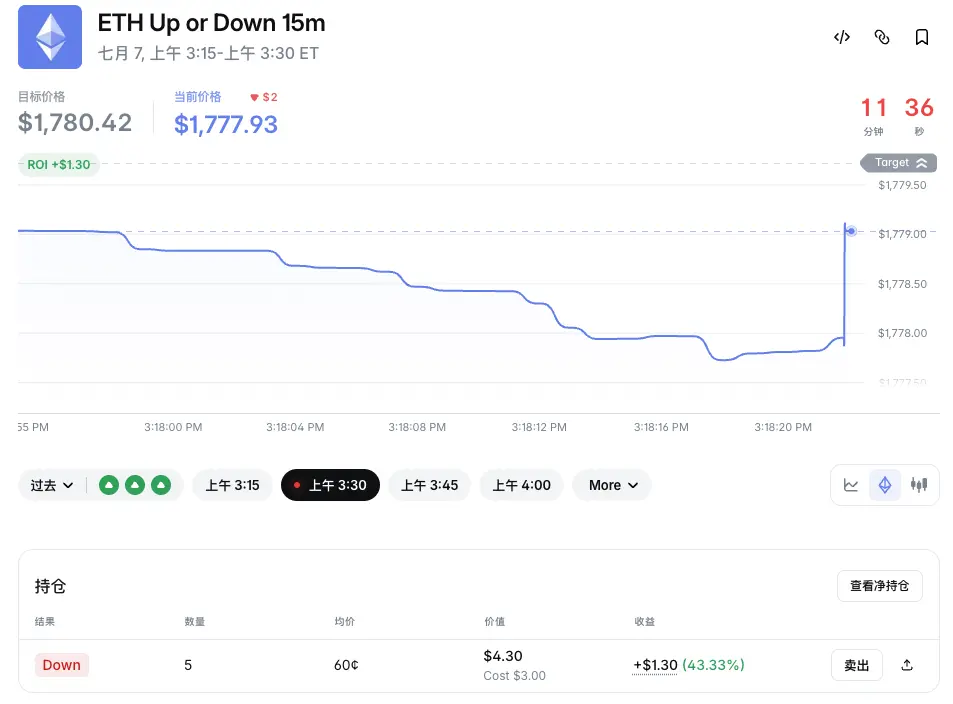Select the live 上午 3:30 tab
This screenshot has width=953, height=704.
[x=331, y=485]
